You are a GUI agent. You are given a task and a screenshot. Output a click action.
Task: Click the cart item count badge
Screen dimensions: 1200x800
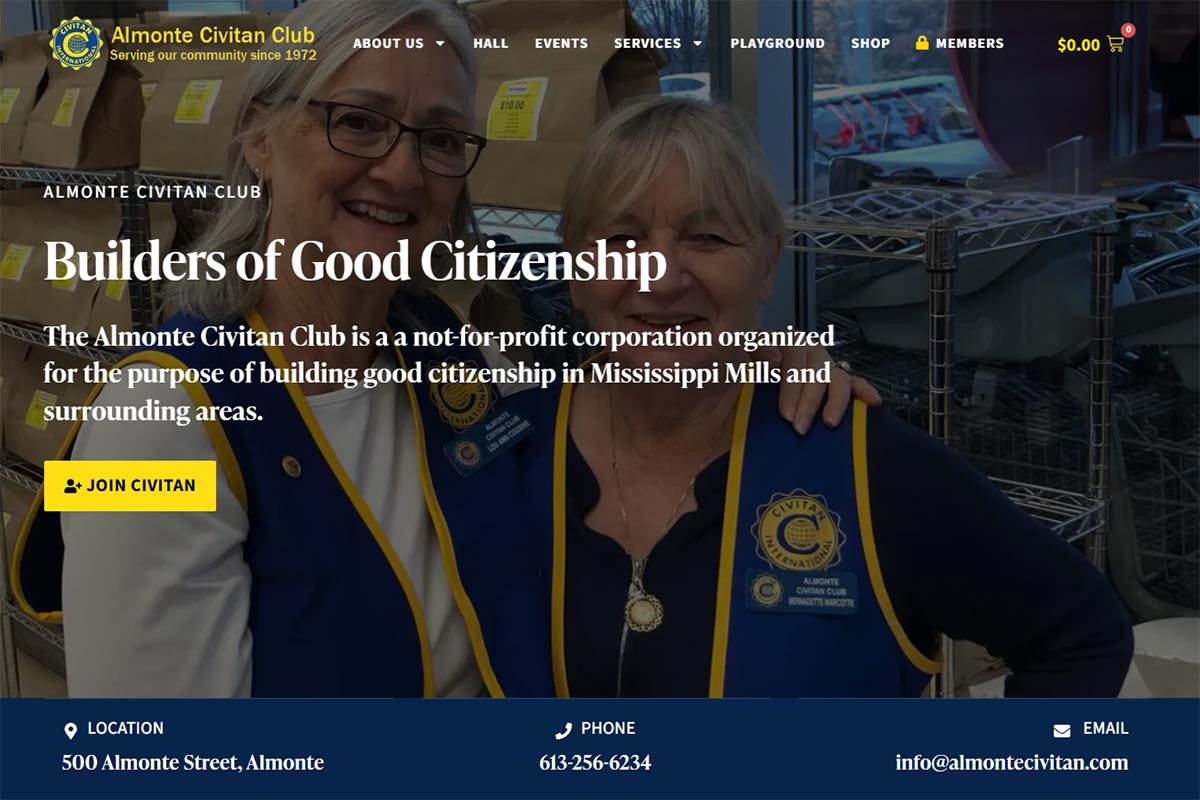click(1128, 30)
